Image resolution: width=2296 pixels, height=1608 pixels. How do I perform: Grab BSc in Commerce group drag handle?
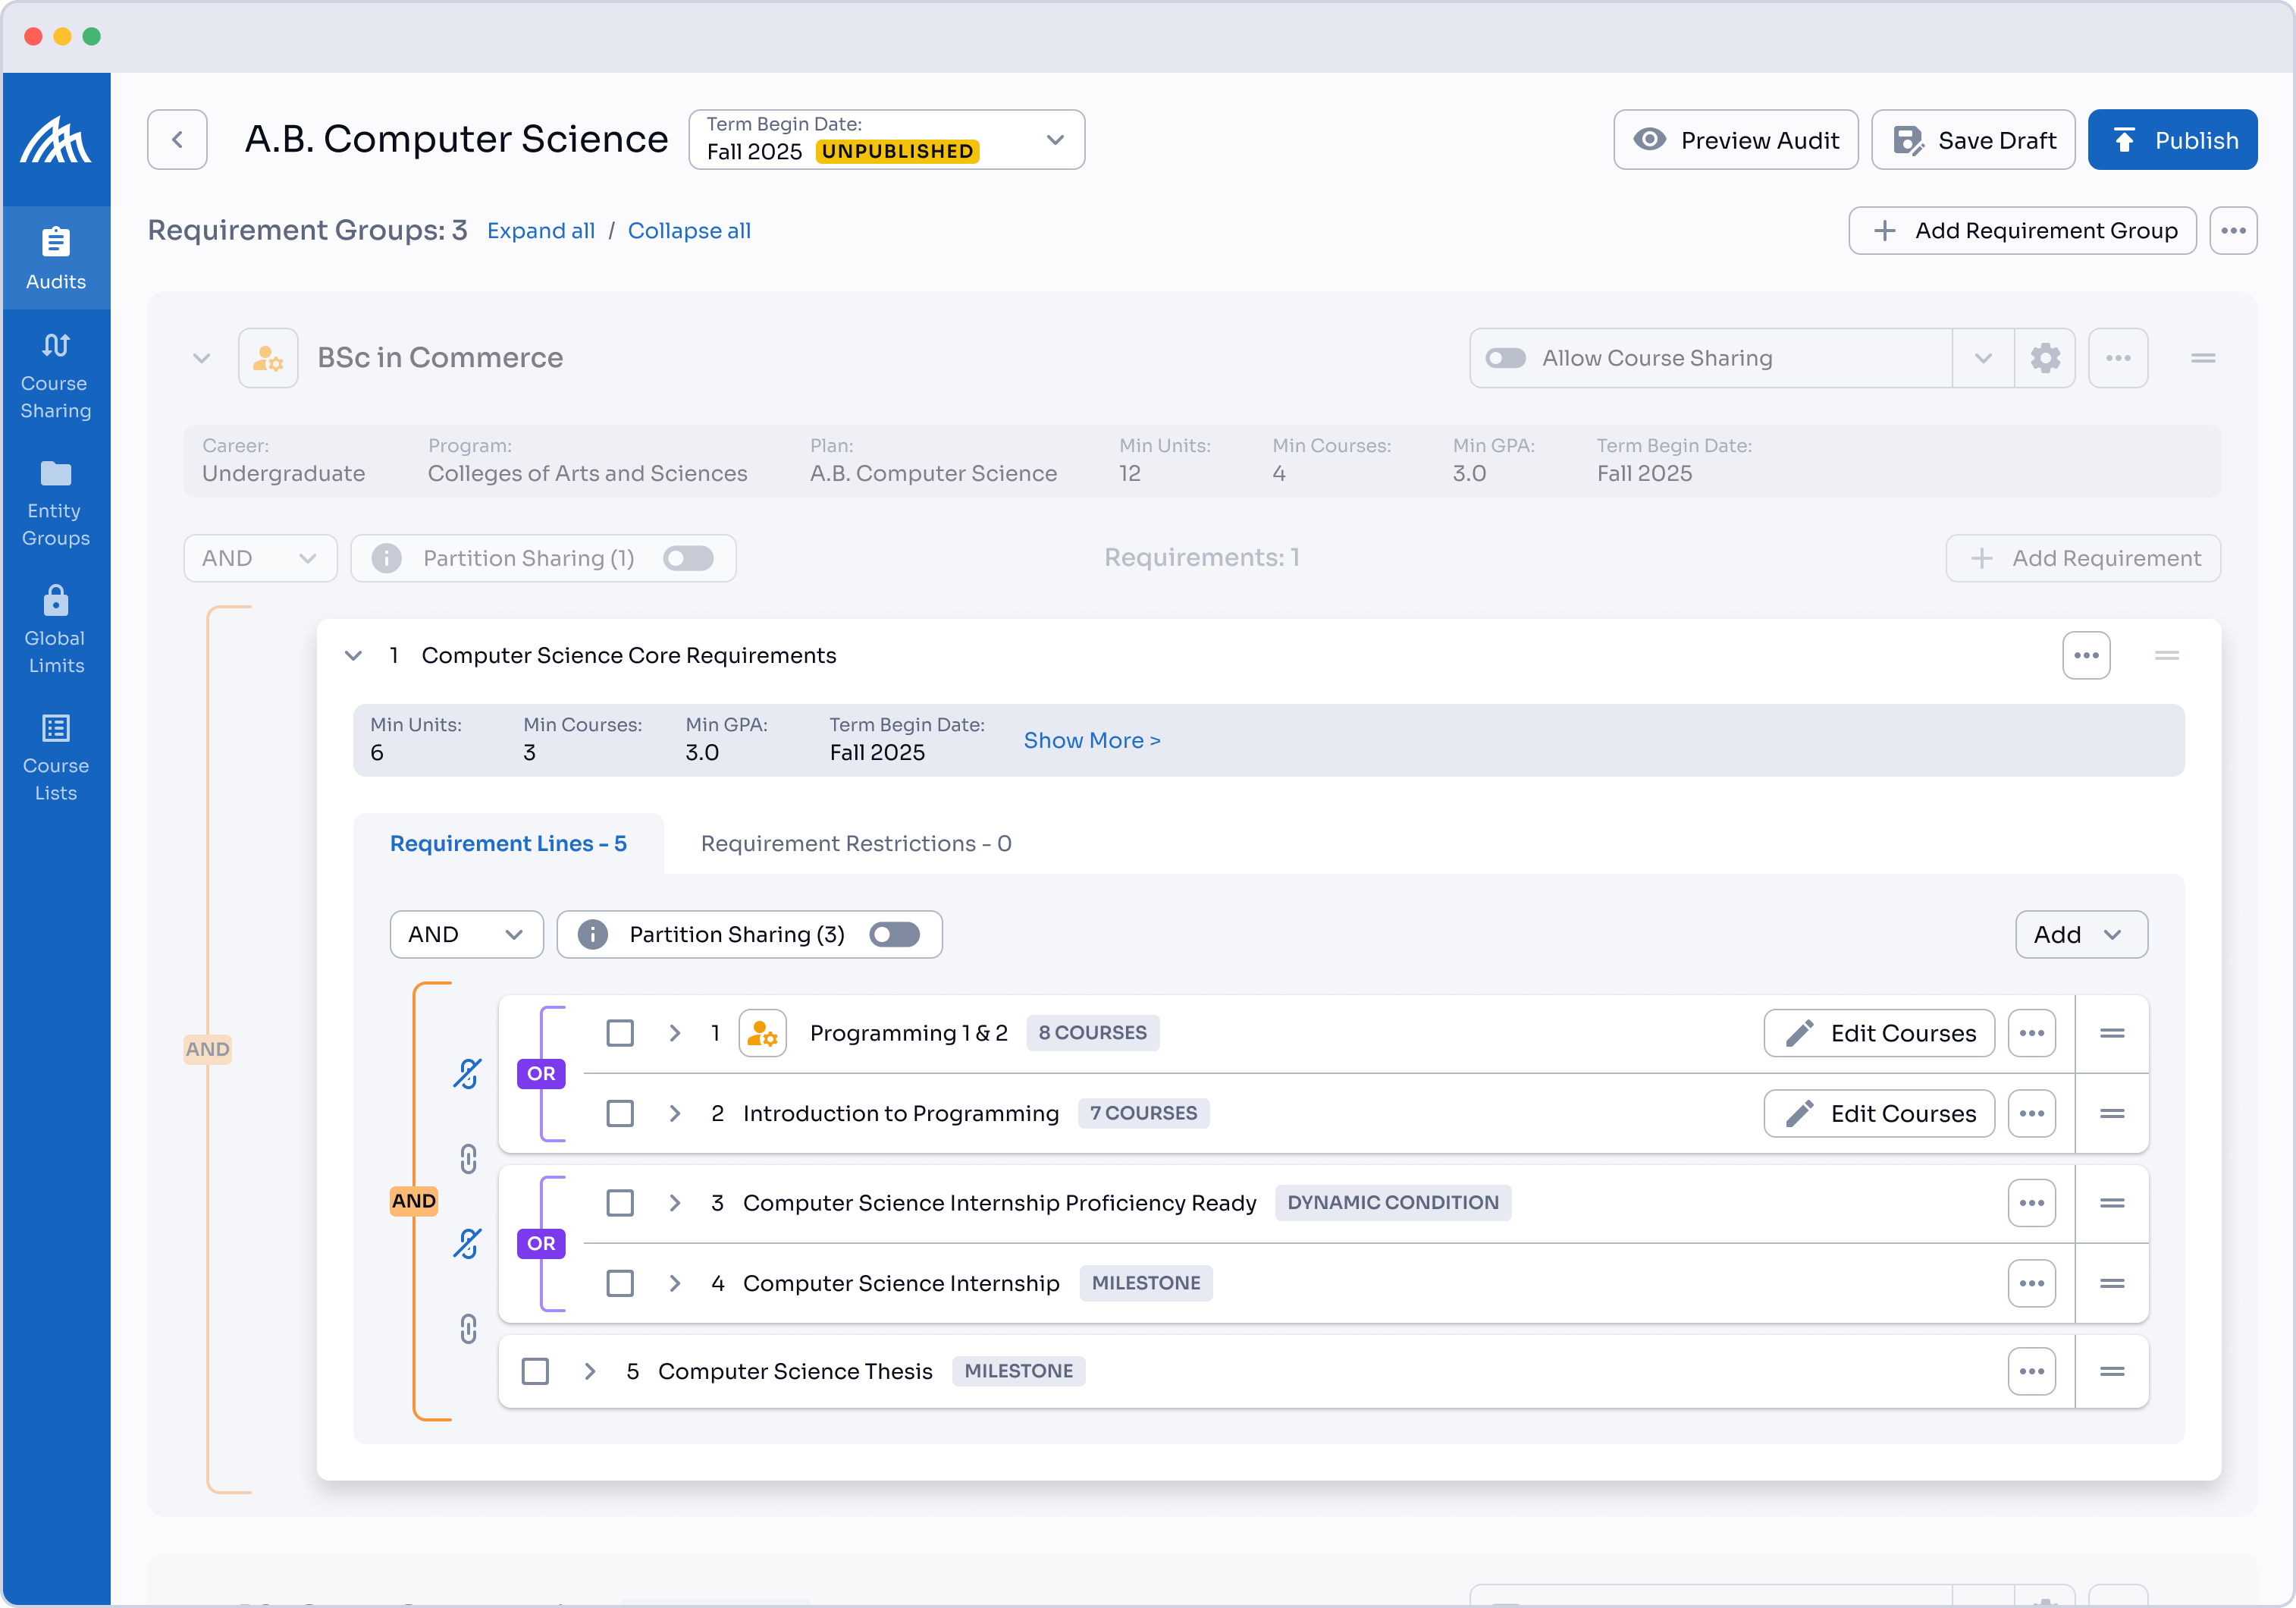click(x=2203, y=358)
